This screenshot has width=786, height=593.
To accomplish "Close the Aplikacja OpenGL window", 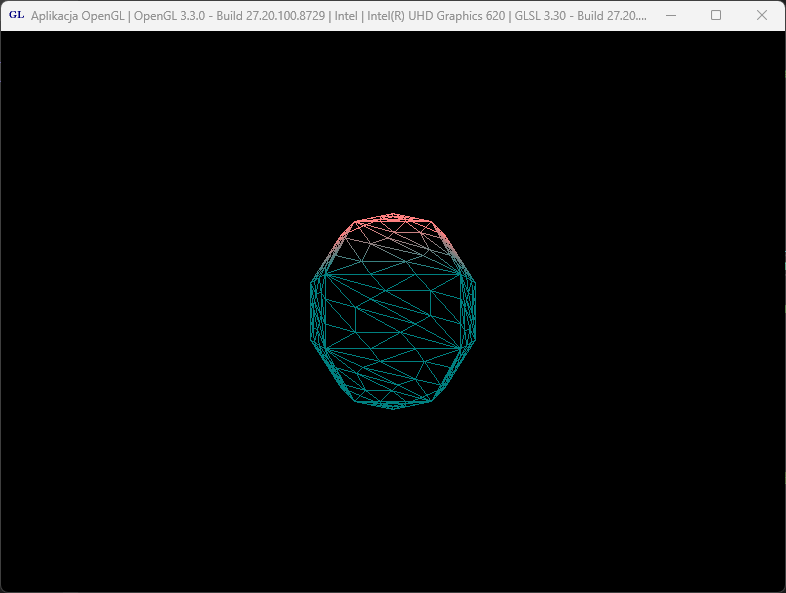I will pos(762,15).
